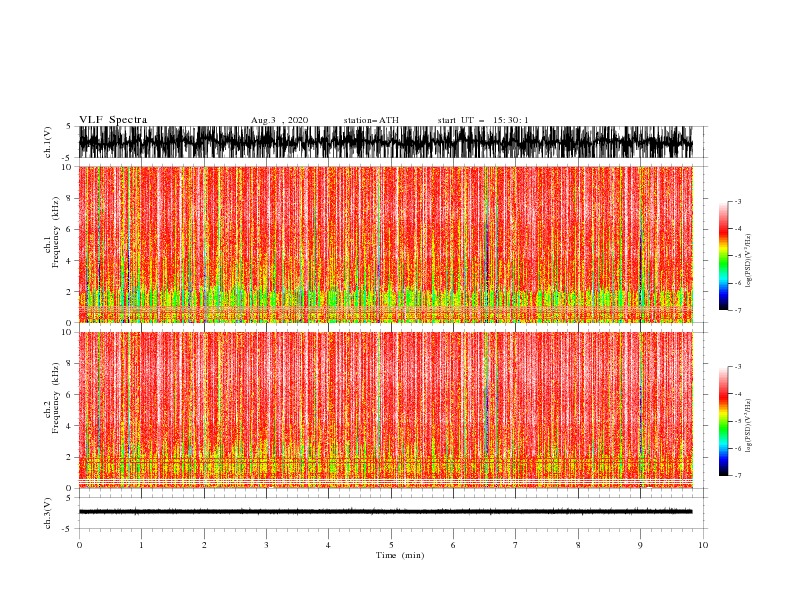Image resolution: width=792 pixels, height=612 pixels.
Task: Click the "VLF Spectra" plot title
Action: click(113, 120)
